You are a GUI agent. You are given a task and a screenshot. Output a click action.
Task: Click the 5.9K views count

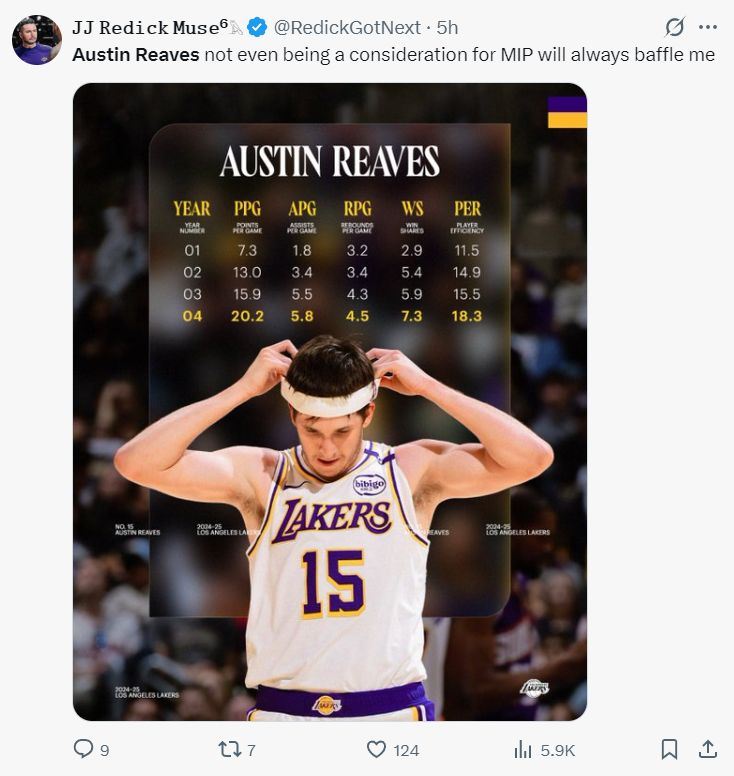(557, 750)
